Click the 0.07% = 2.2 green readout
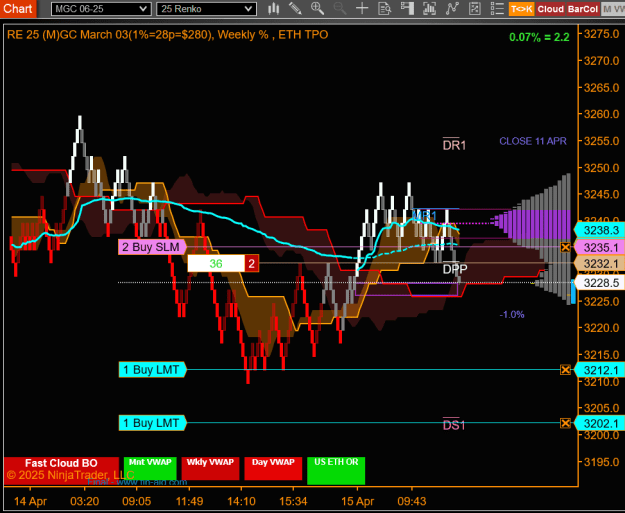This screenshot has height=513, width=625. [x=539, y=37]
